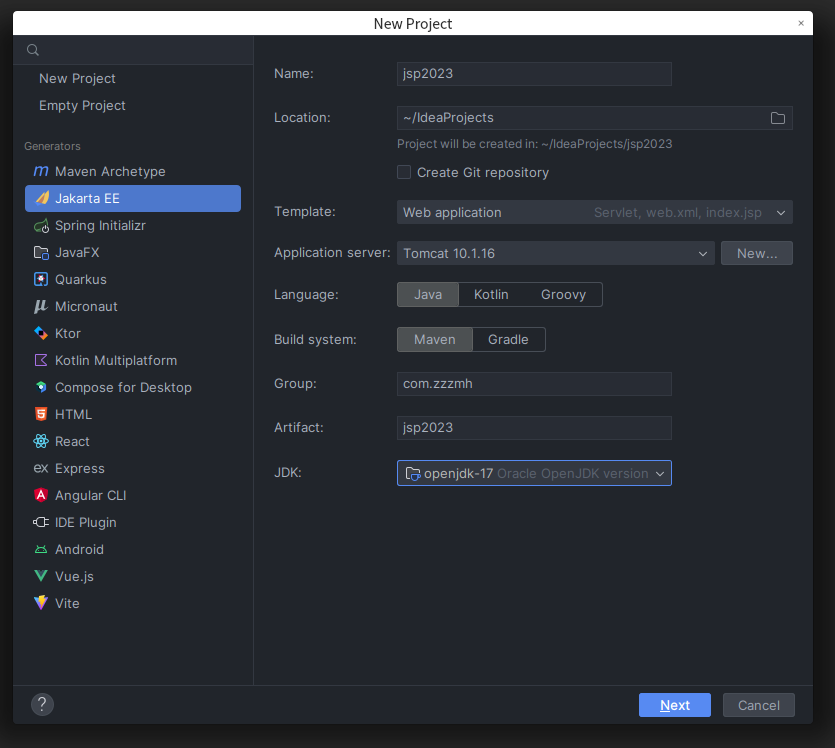Open the Template dropdown
835x748 pixels.
[x=594, y=212]
